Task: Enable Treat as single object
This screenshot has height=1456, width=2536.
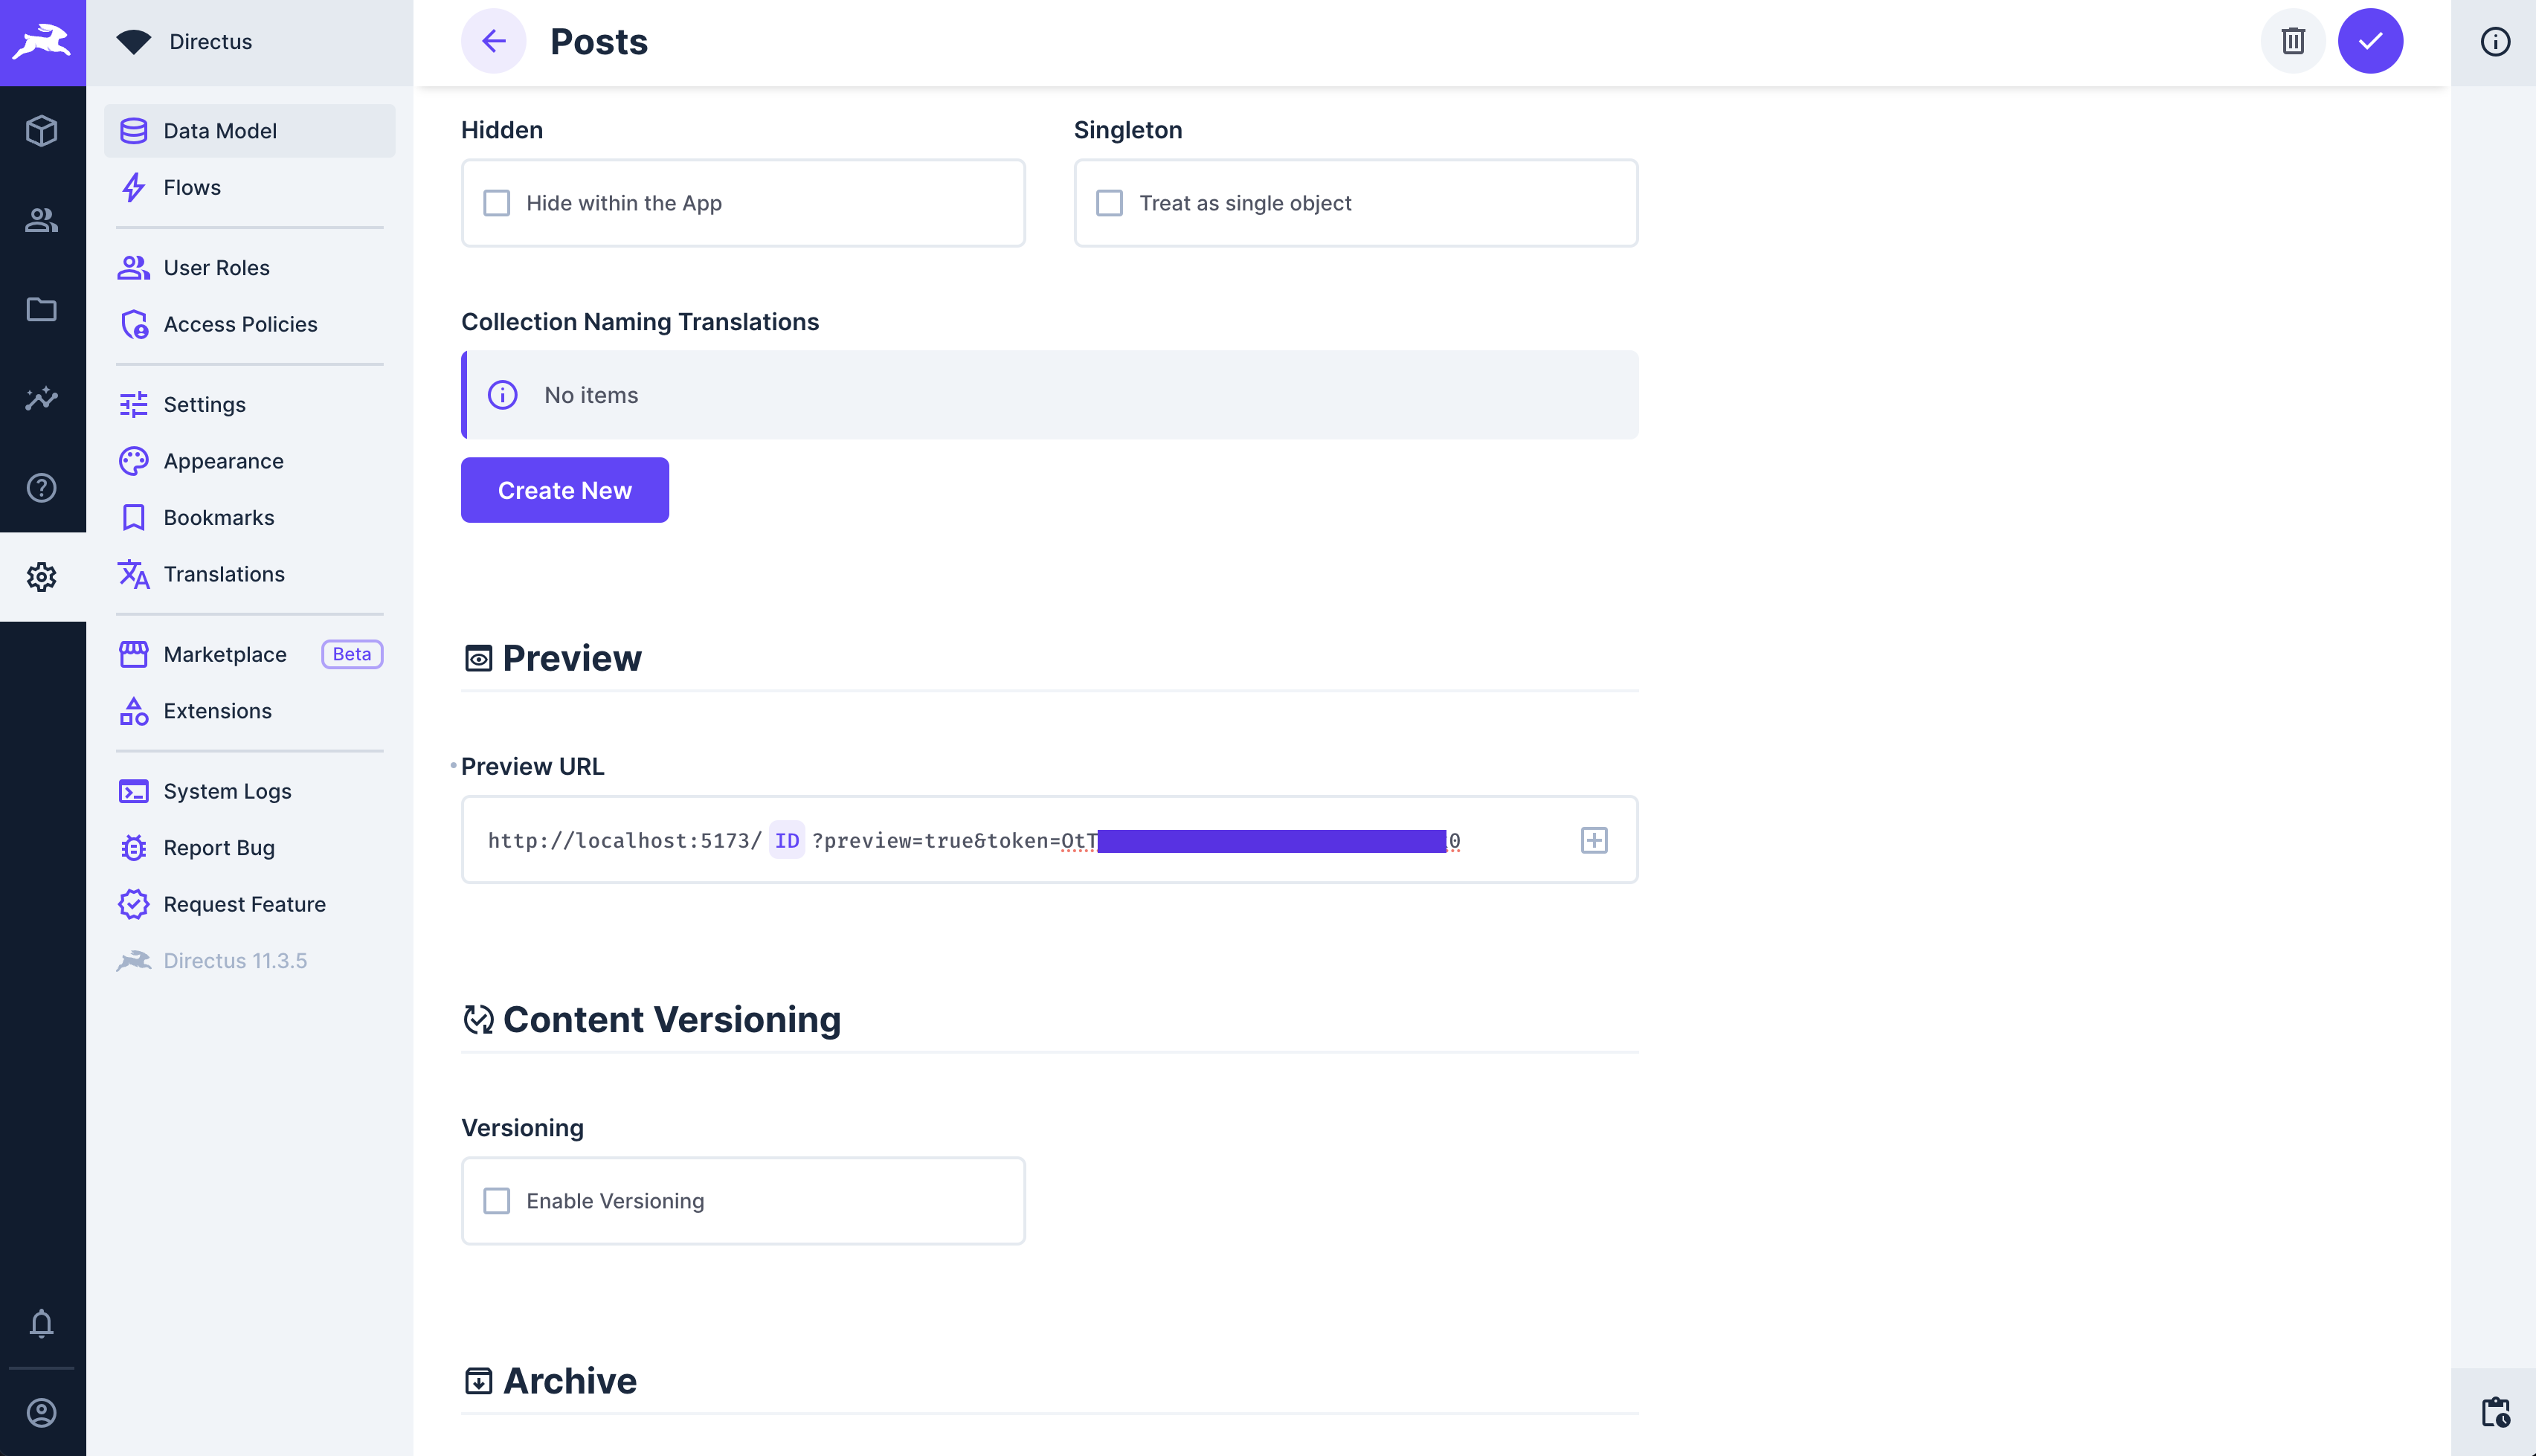Action: (x=1110, y=202)
